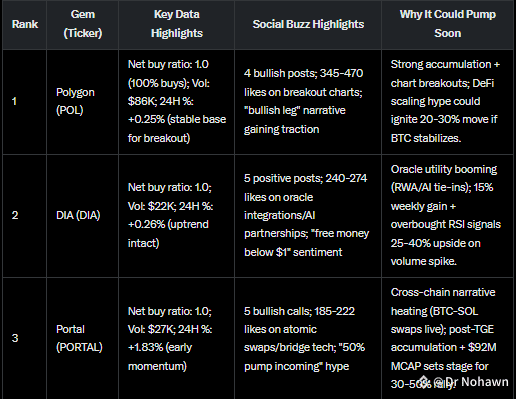
Task: Click the Oracle utility booming reason cell
Action: (447, 216)
